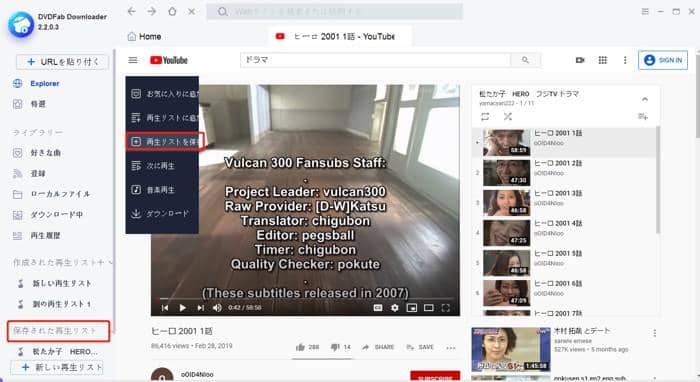Viewport: 700px width, 382px height.
Task: Toggle playlist shuffle button
Action: pyautogui.click(x=508, y=116)
